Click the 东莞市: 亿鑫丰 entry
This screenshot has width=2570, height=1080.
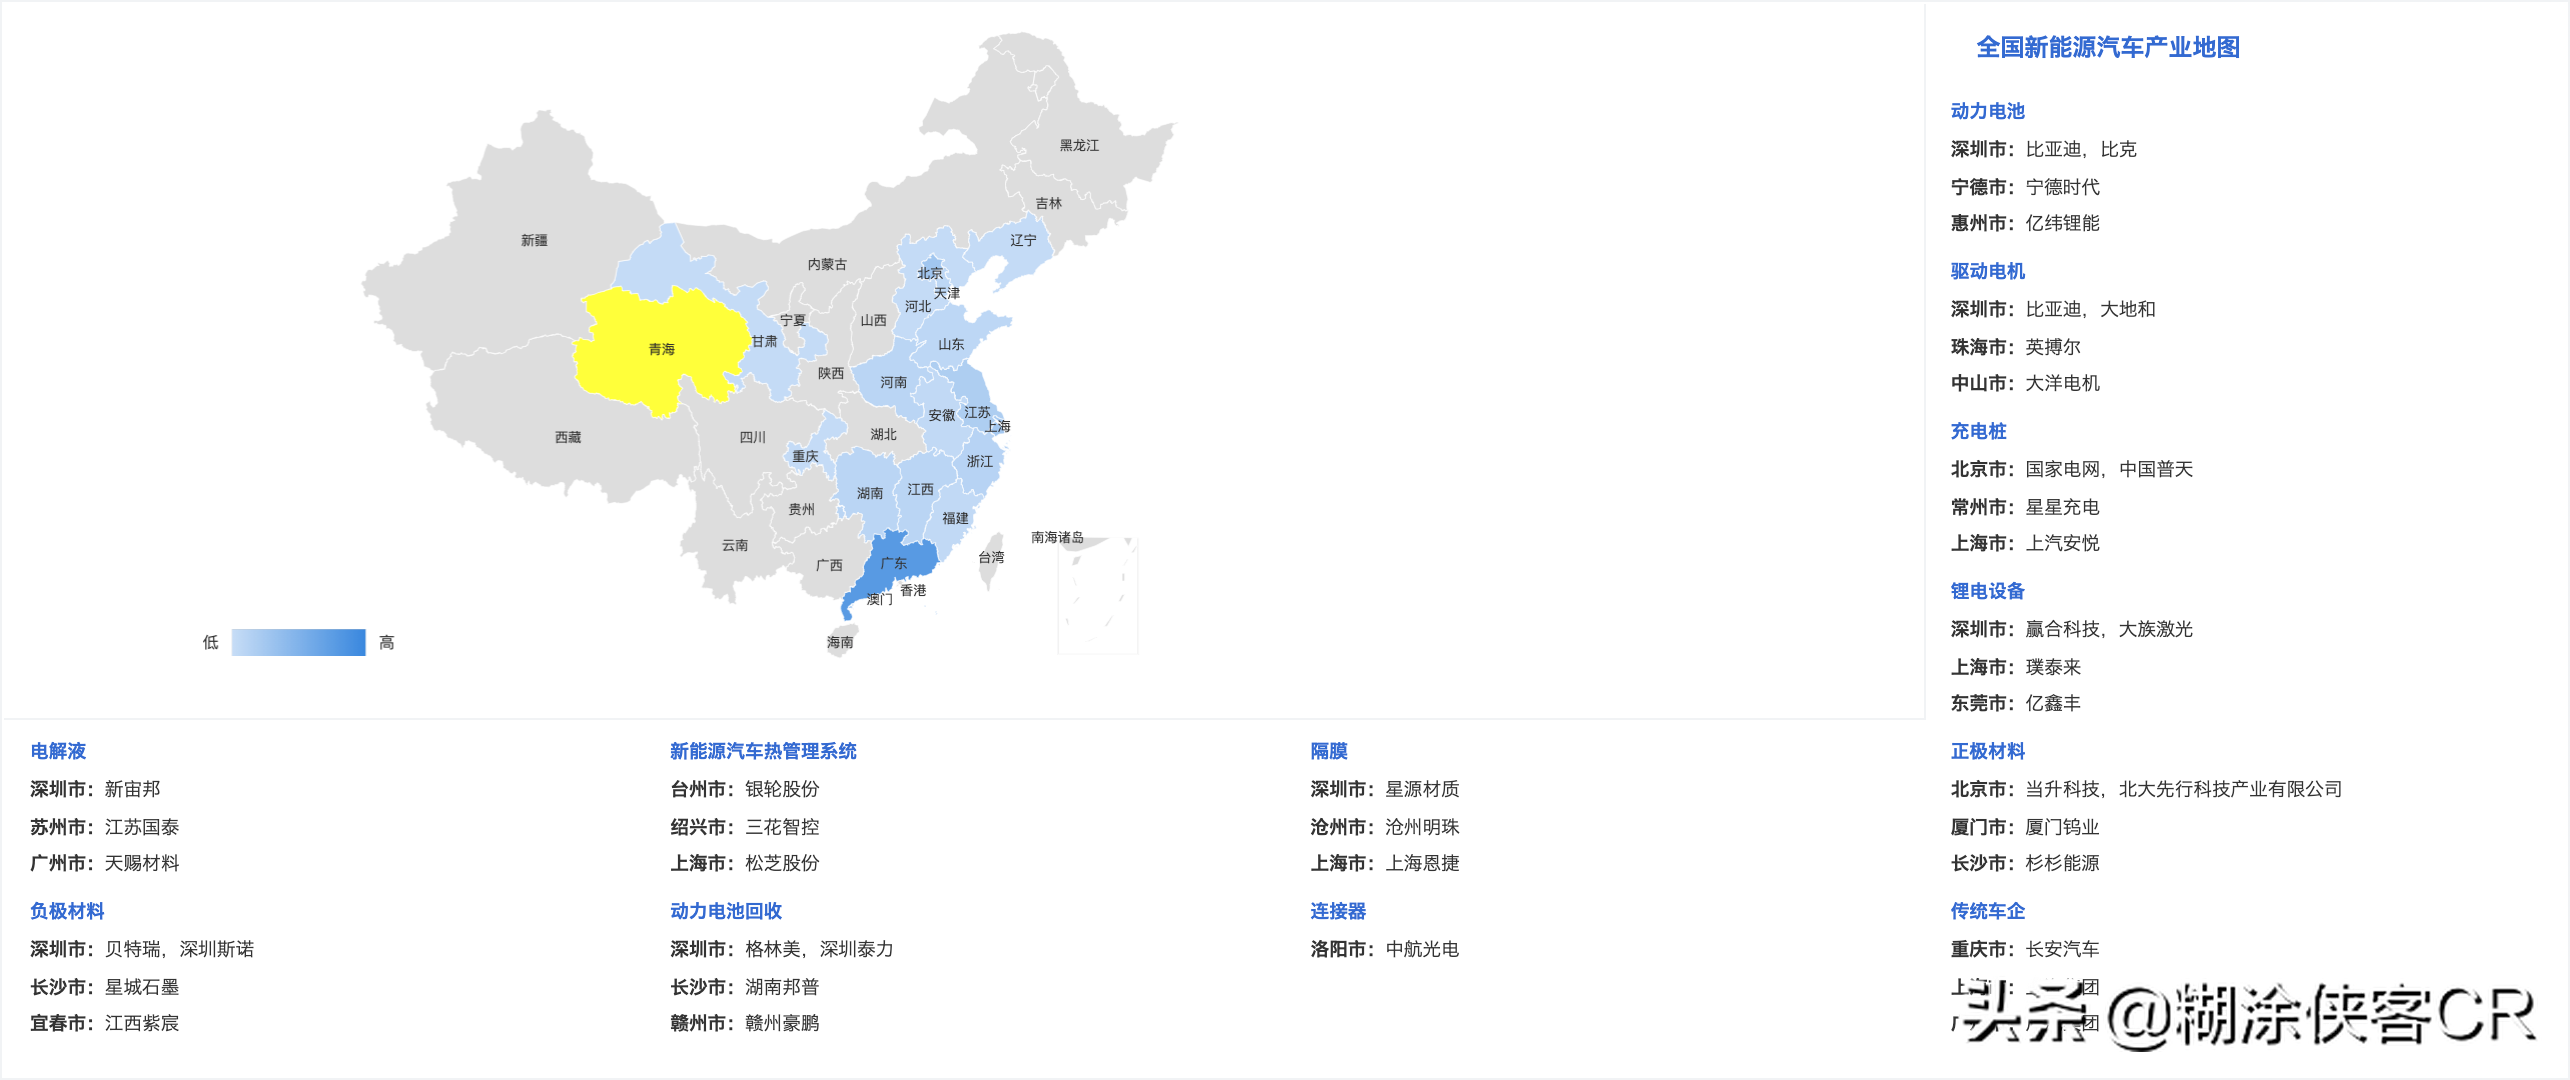point(2015,703)
